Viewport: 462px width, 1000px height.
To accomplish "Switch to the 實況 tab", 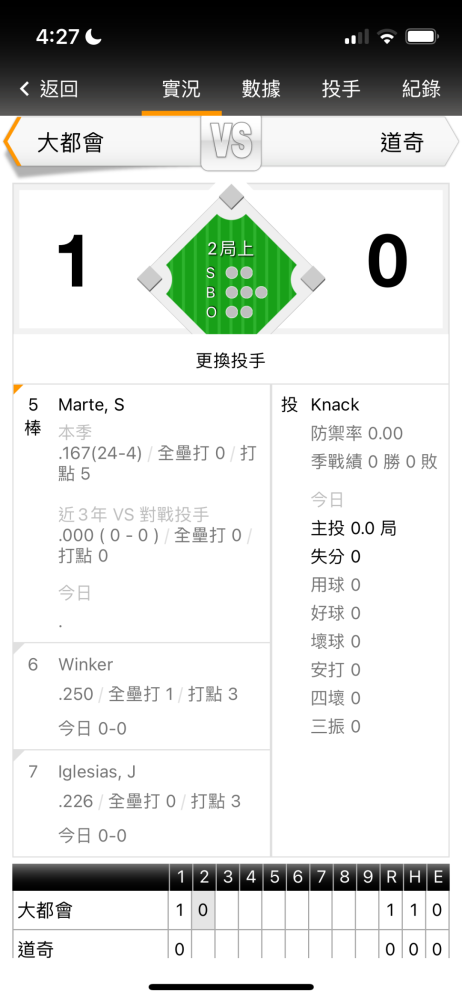I will (x=181, y=89).
